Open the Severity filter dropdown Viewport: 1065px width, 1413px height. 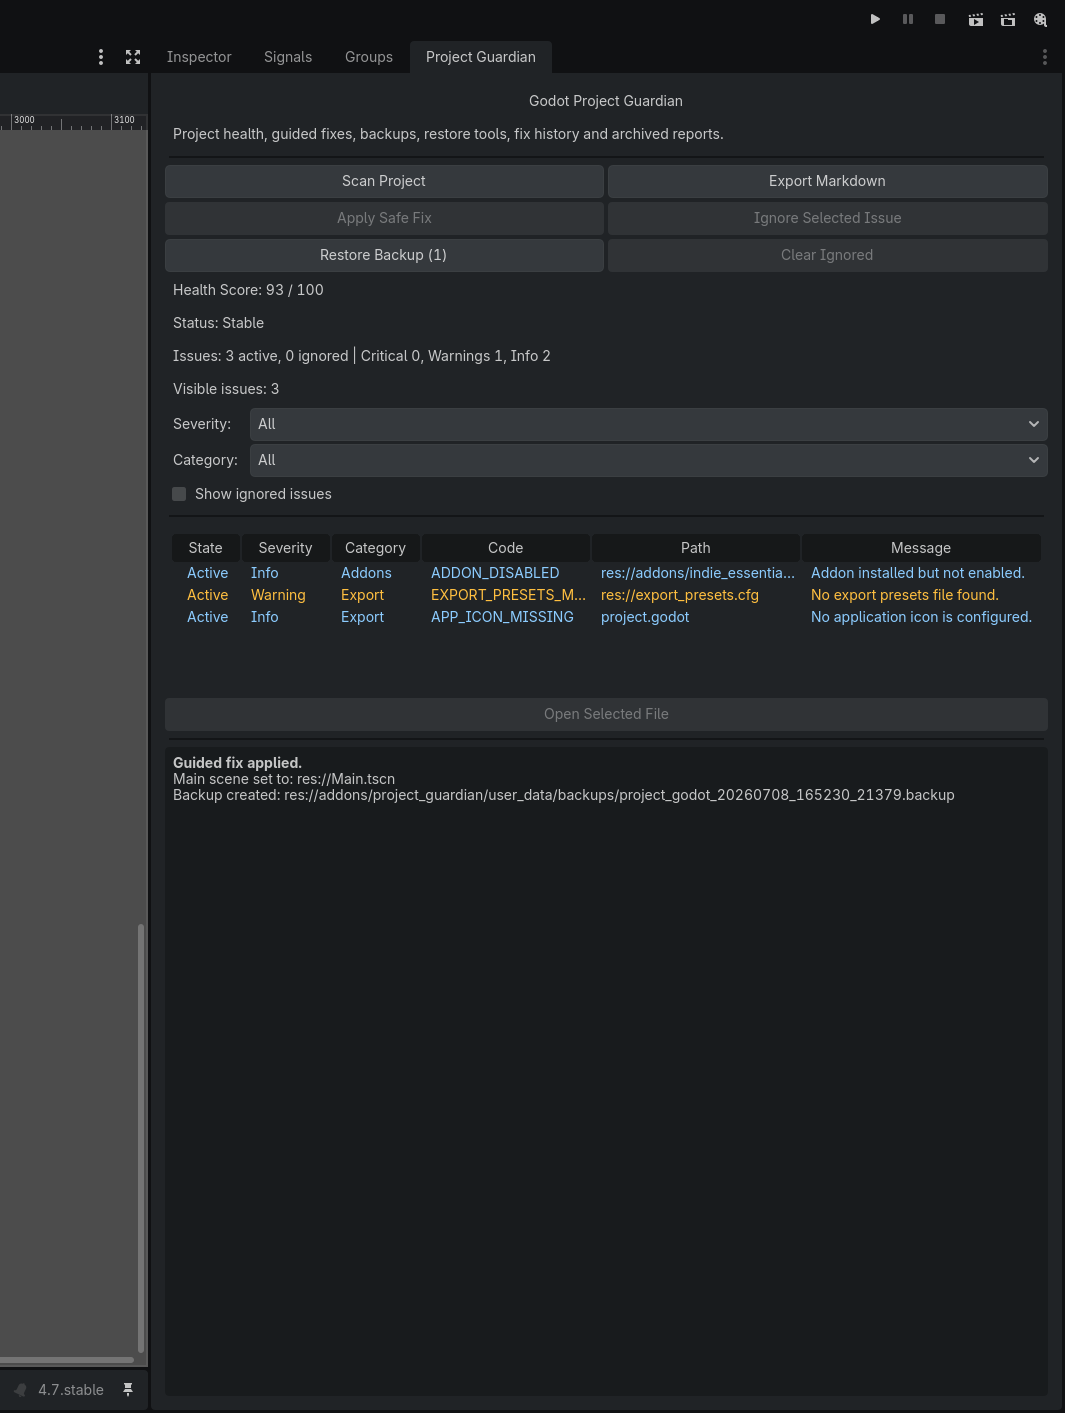click(x=648, y=424)
